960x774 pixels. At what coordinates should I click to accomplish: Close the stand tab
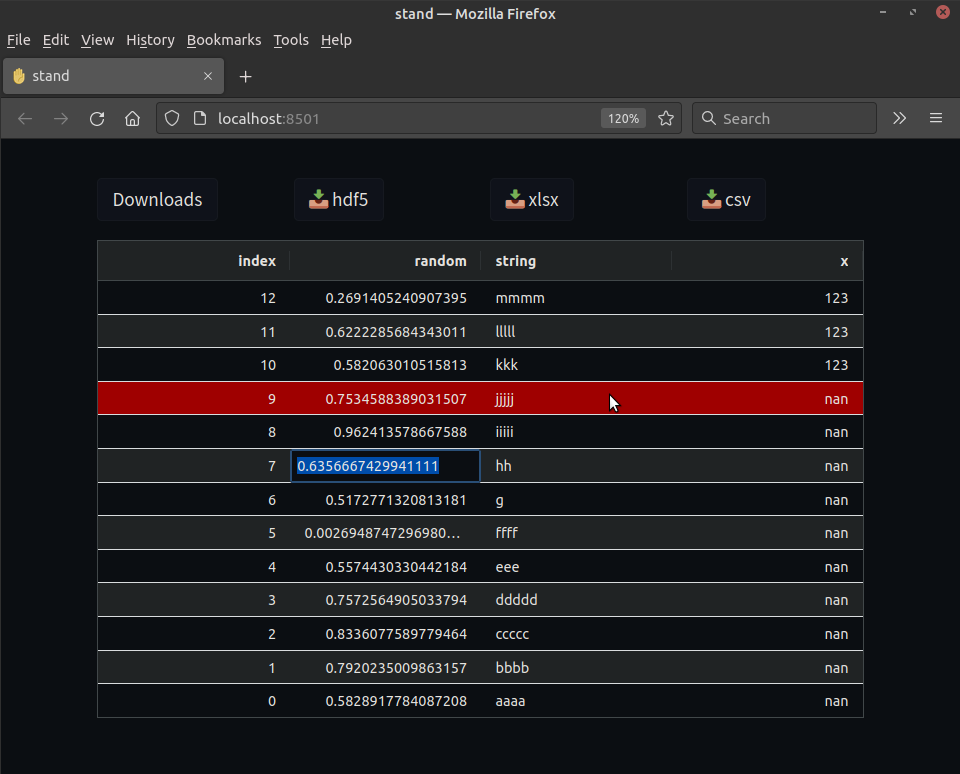tap(208, 76)
